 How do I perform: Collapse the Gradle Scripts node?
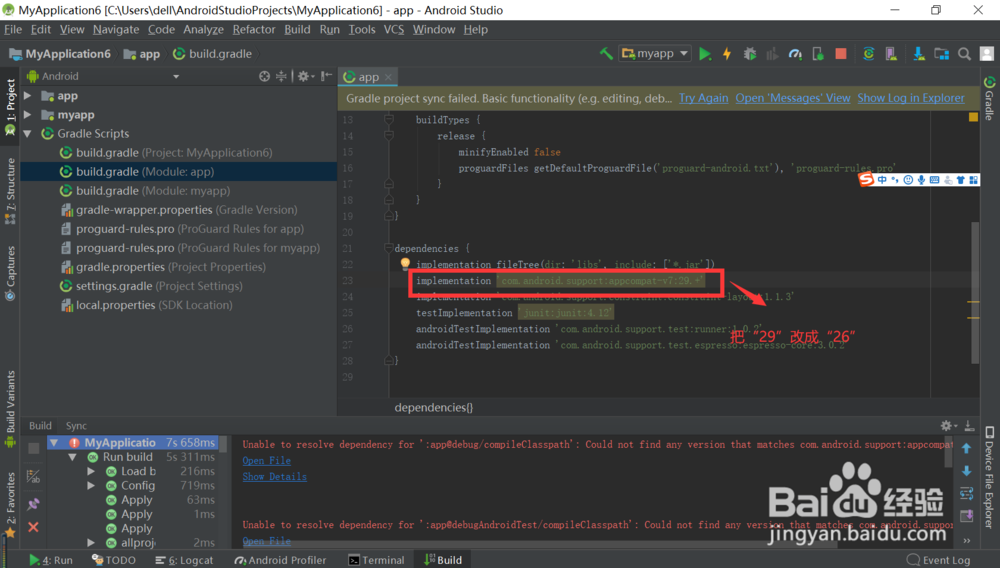click(x=28, y=134)
